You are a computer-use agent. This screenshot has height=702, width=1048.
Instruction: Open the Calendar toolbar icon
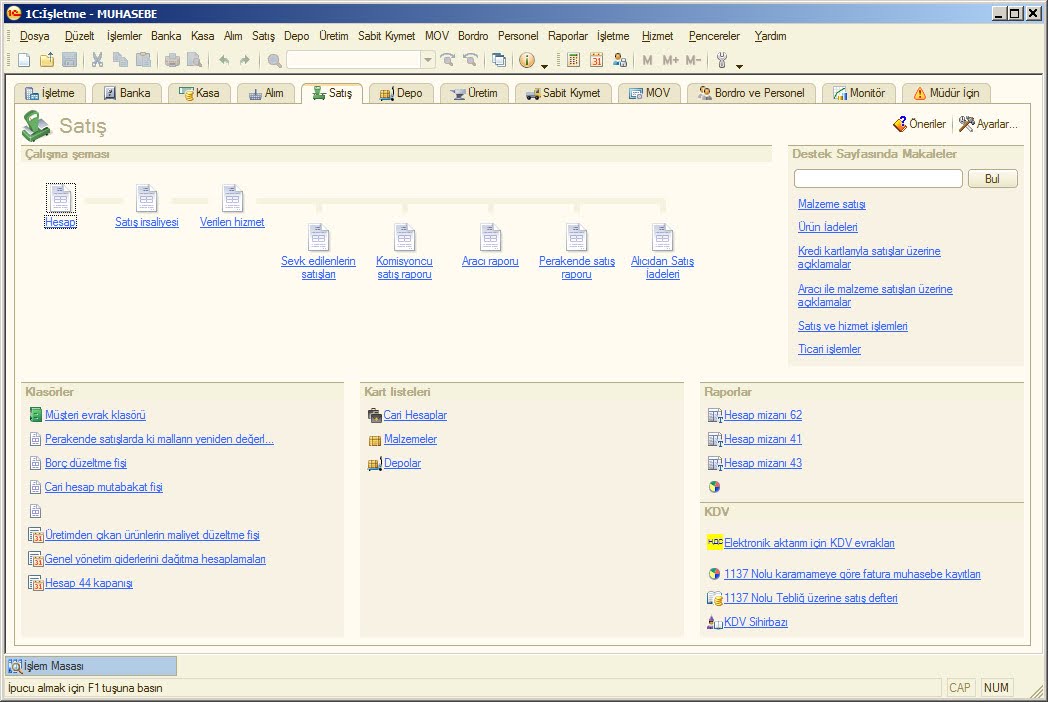(x=596, y=60)
